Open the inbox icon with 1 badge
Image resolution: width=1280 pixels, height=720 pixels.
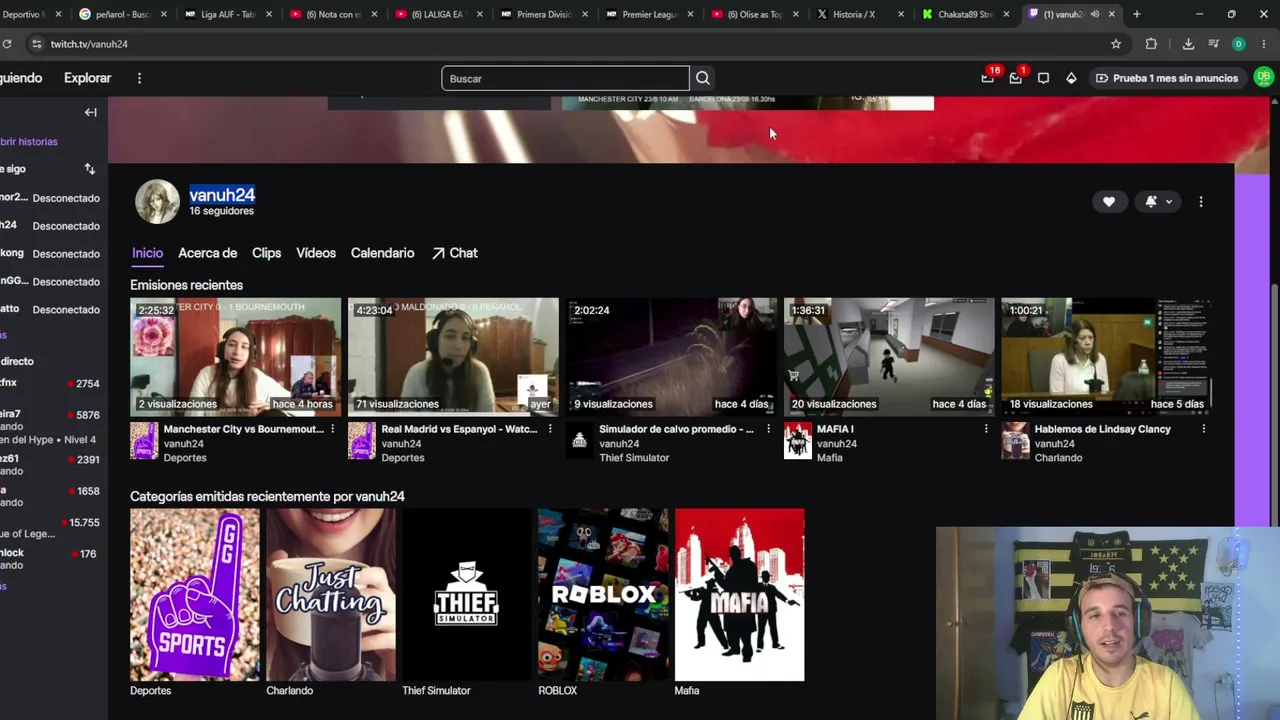click(x=1016, y=78)
